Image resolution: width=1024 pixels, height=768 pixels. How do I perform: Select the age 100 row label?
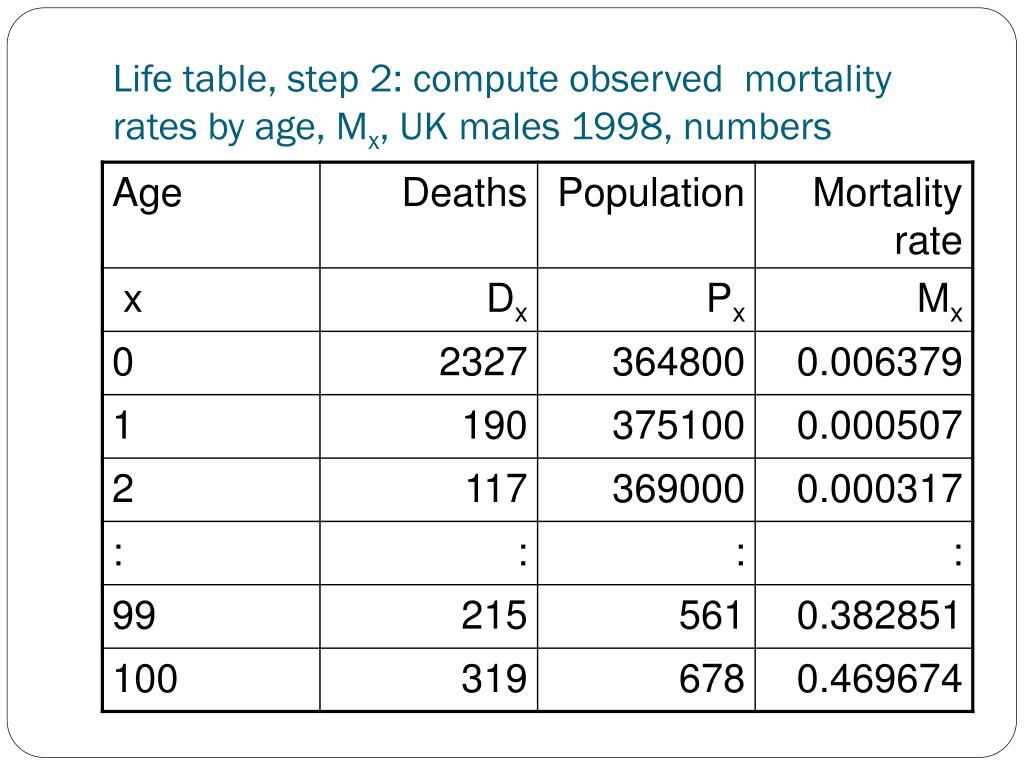[145, 679]
